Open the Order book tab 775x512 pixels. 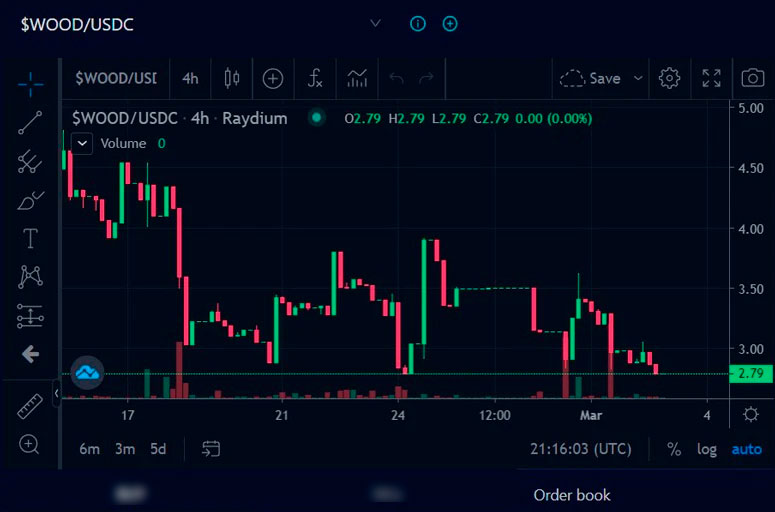click(572, 495)
